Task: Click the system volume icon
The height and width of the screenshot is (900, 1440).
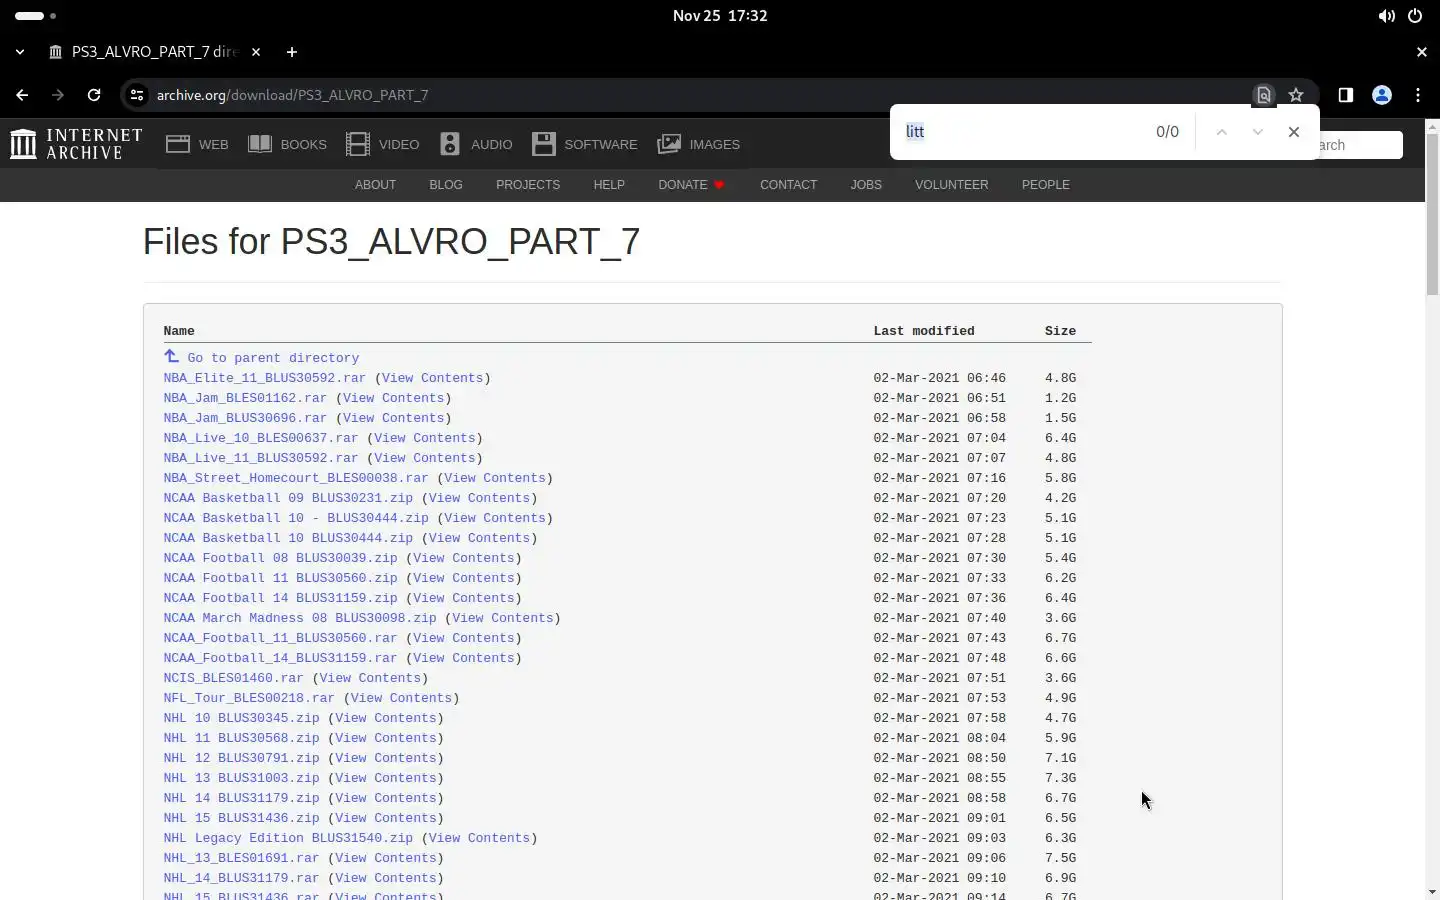Action: [x=1387, y=16]
